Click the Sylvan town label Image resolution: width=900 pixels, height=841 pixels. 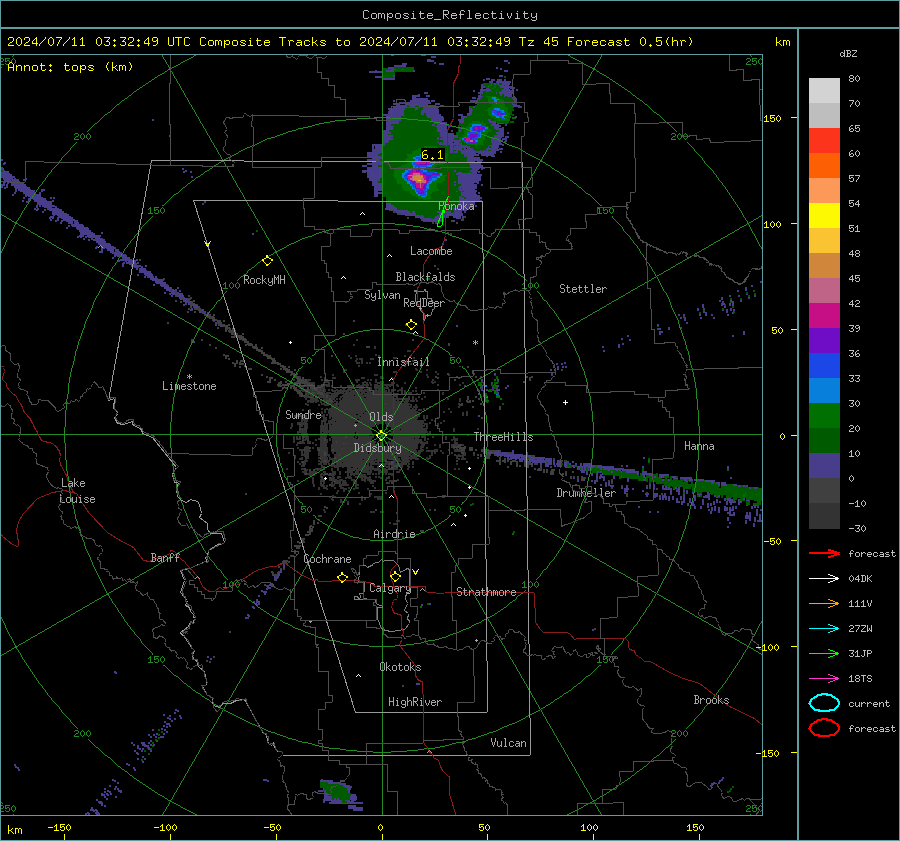[382, 295]
